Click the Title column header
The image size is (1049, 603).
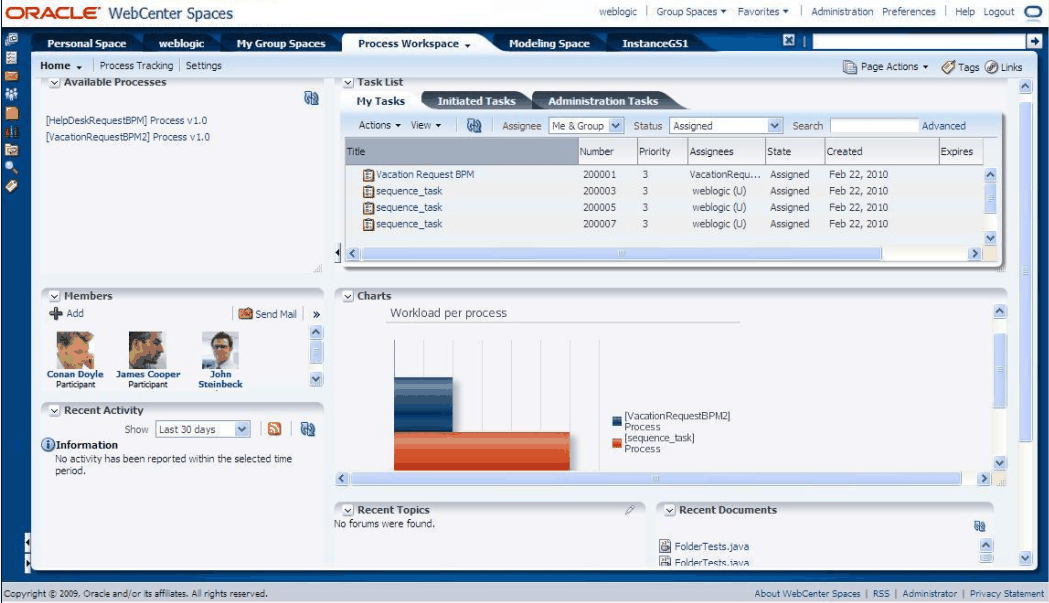(462, 152)
